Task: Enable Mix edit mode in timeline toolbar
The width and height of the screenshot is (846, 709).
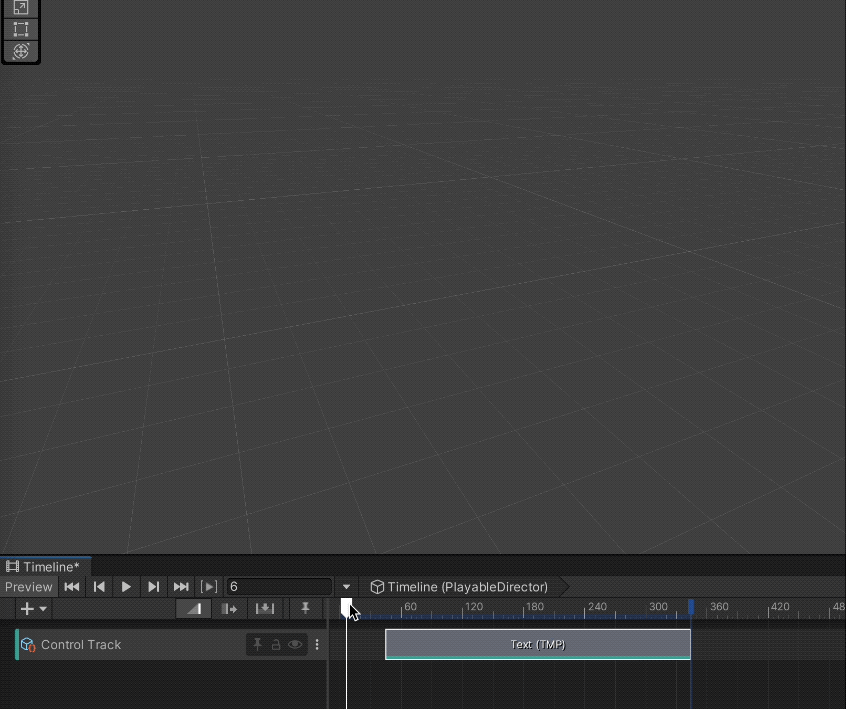Action: tap(194, 608)
